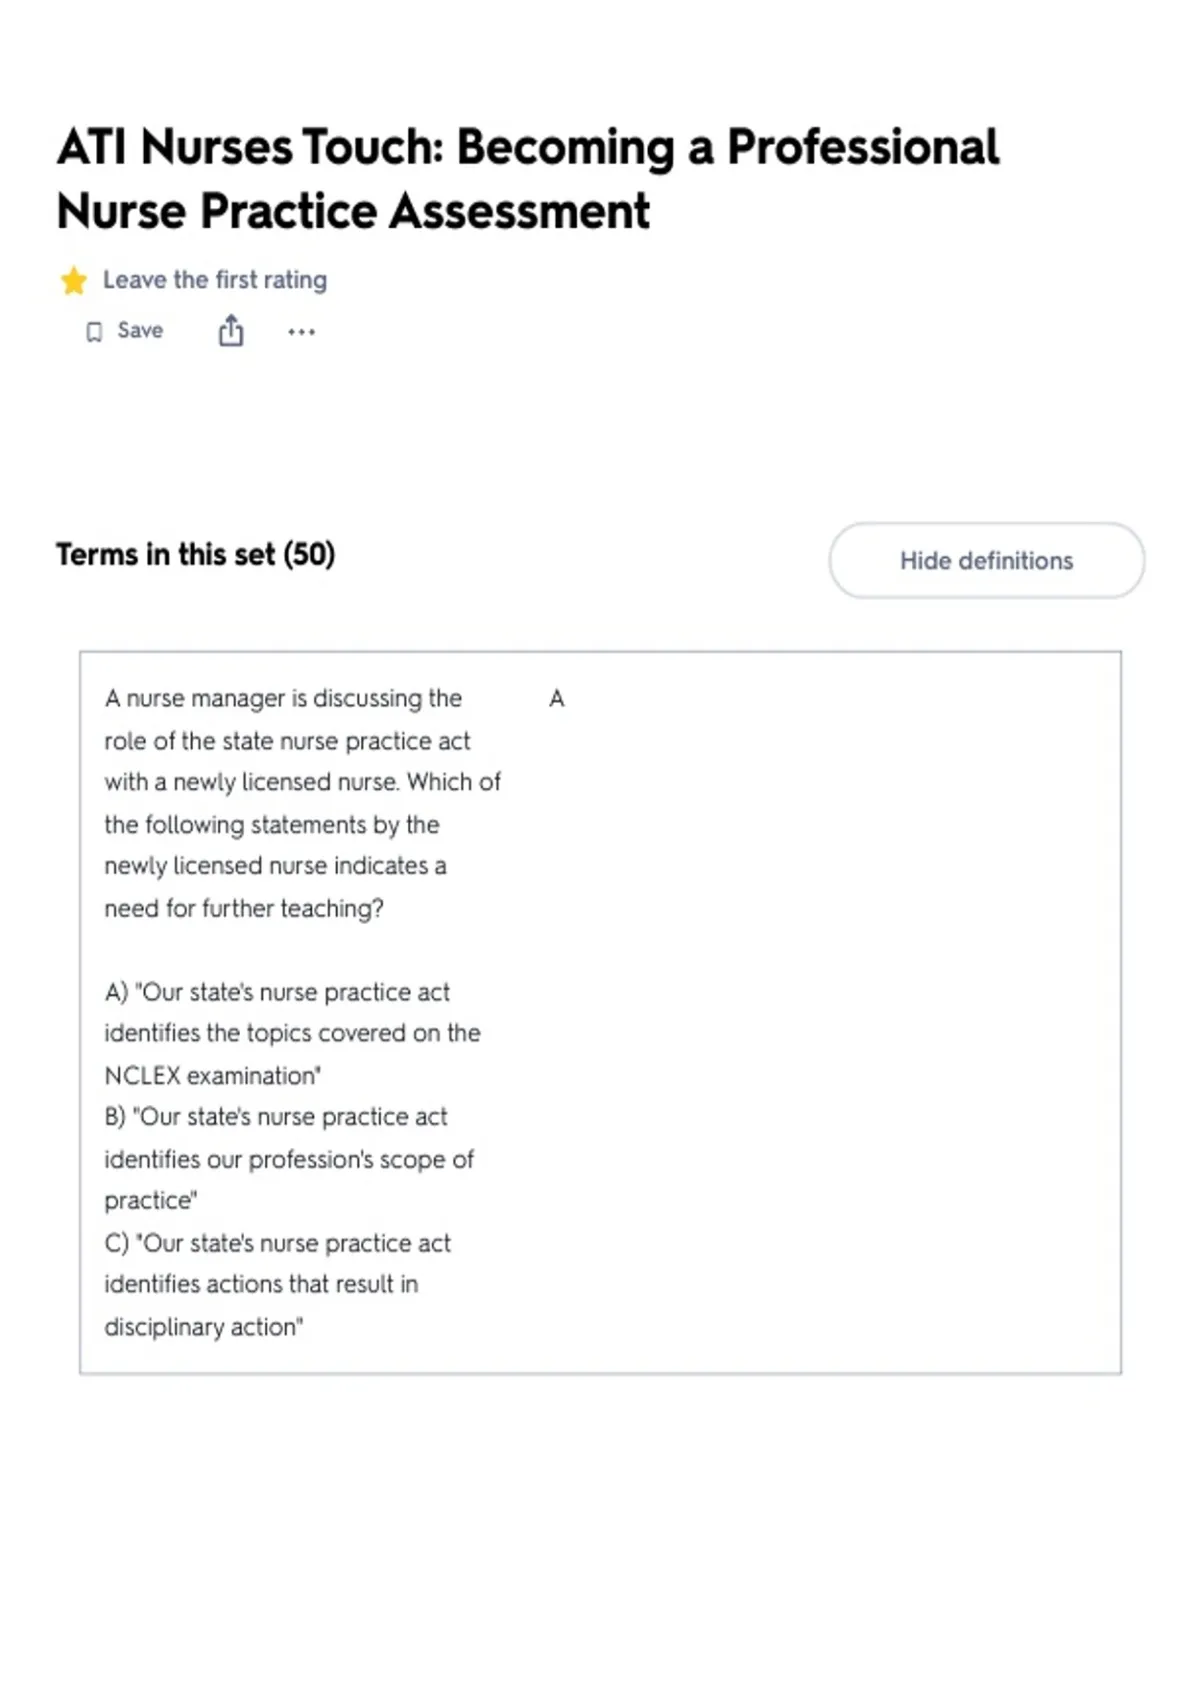1200x1700 pixels.
Task: Click the definition answer 'A'
Action: click(557, 699)
